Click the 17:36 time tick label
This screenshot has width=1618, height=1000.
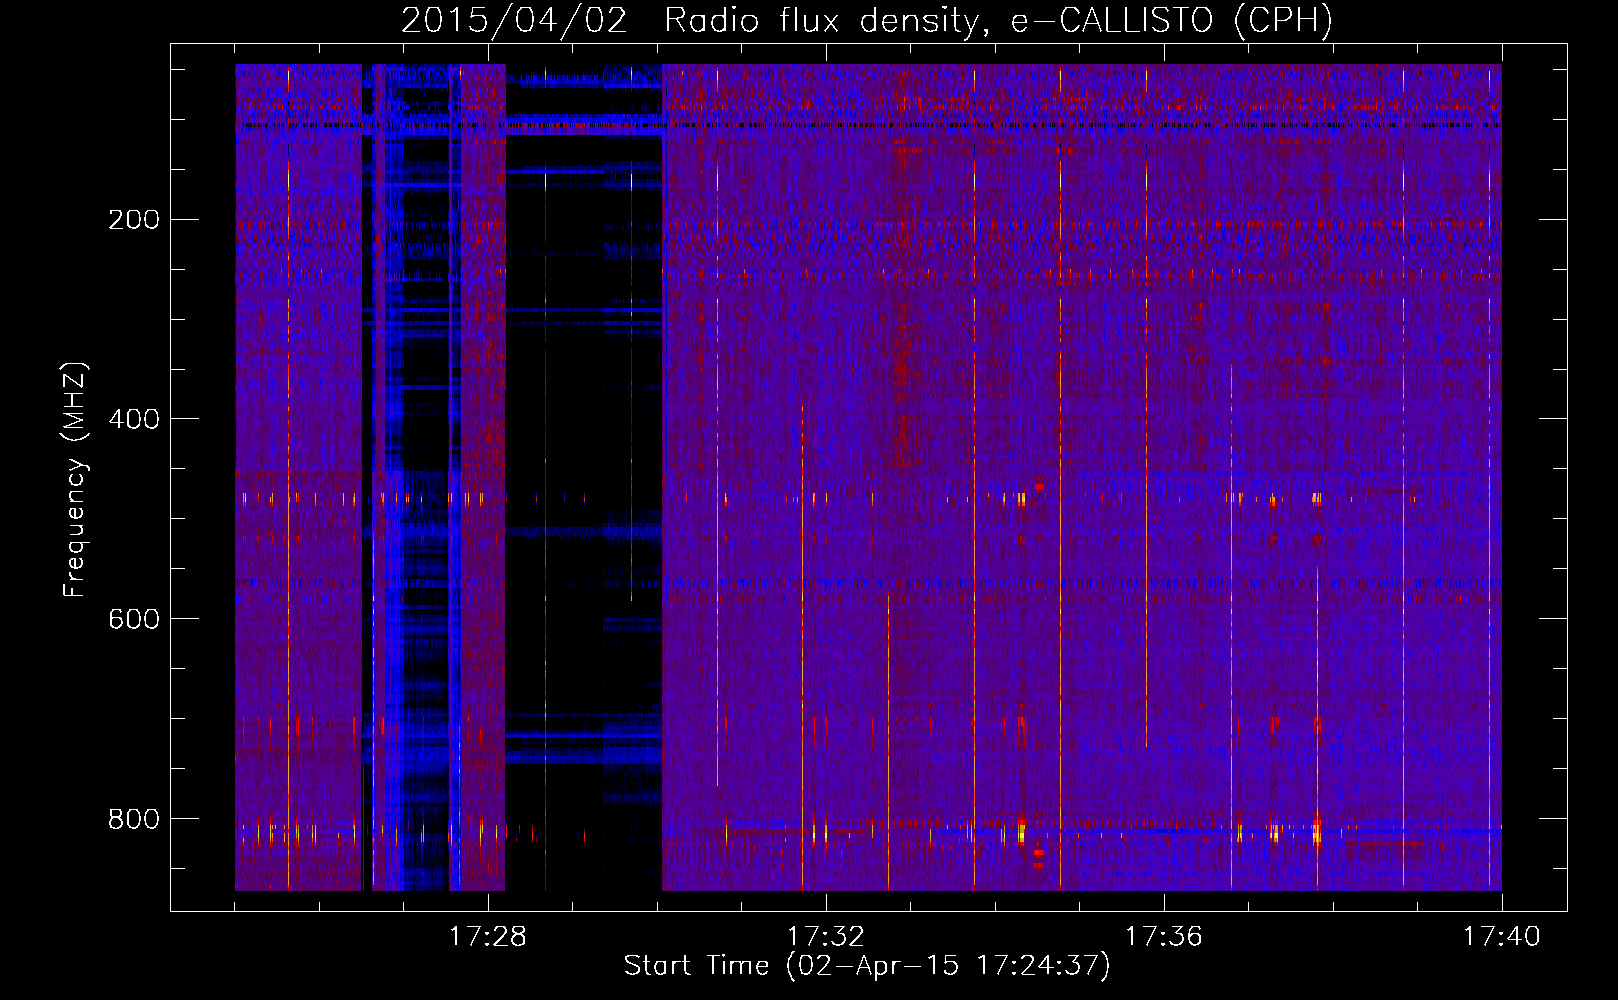(1164, 937)
